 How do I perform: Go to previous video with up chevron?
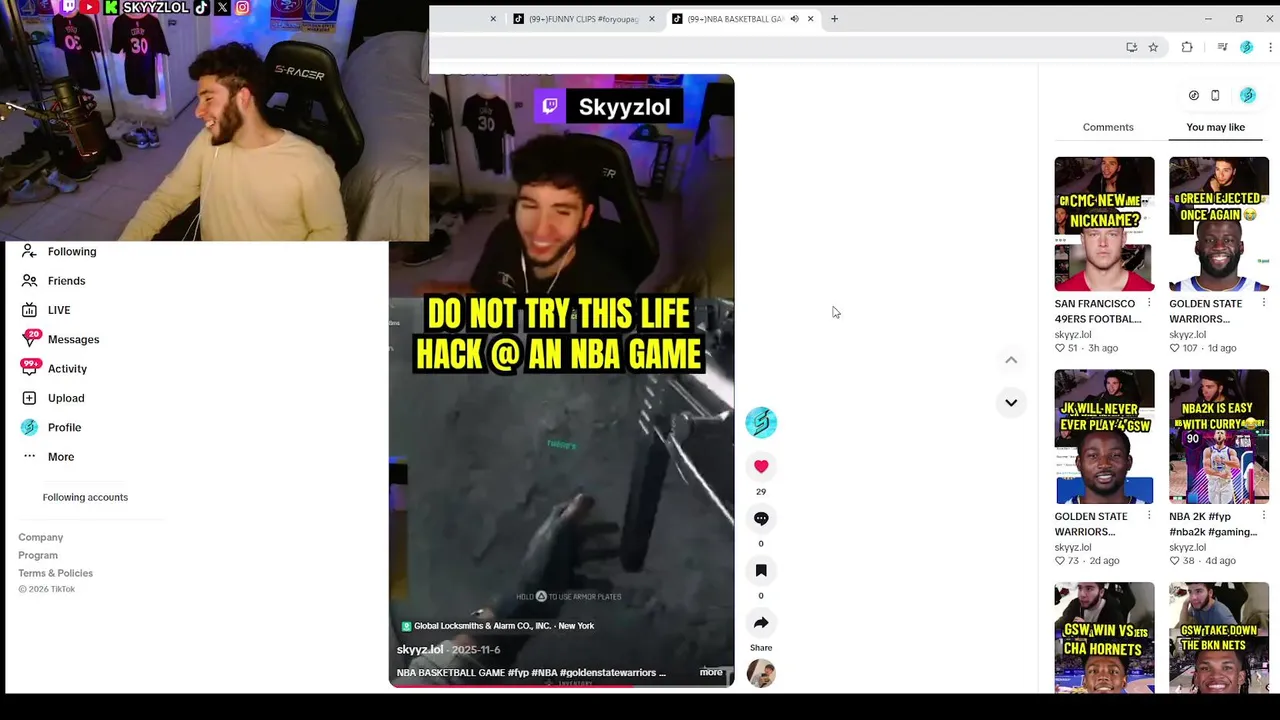point(1011,360)
